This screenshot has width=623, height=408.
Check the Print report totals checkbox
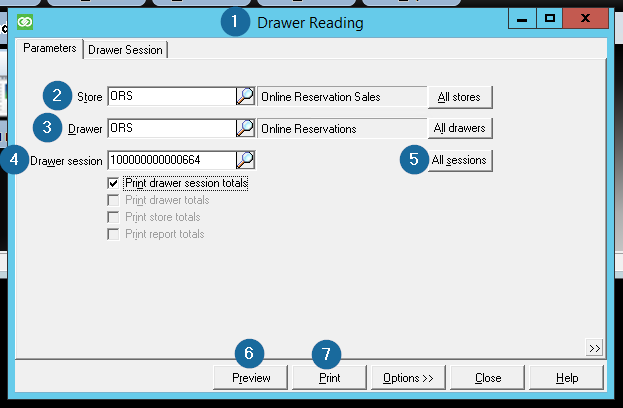point(113,234)
